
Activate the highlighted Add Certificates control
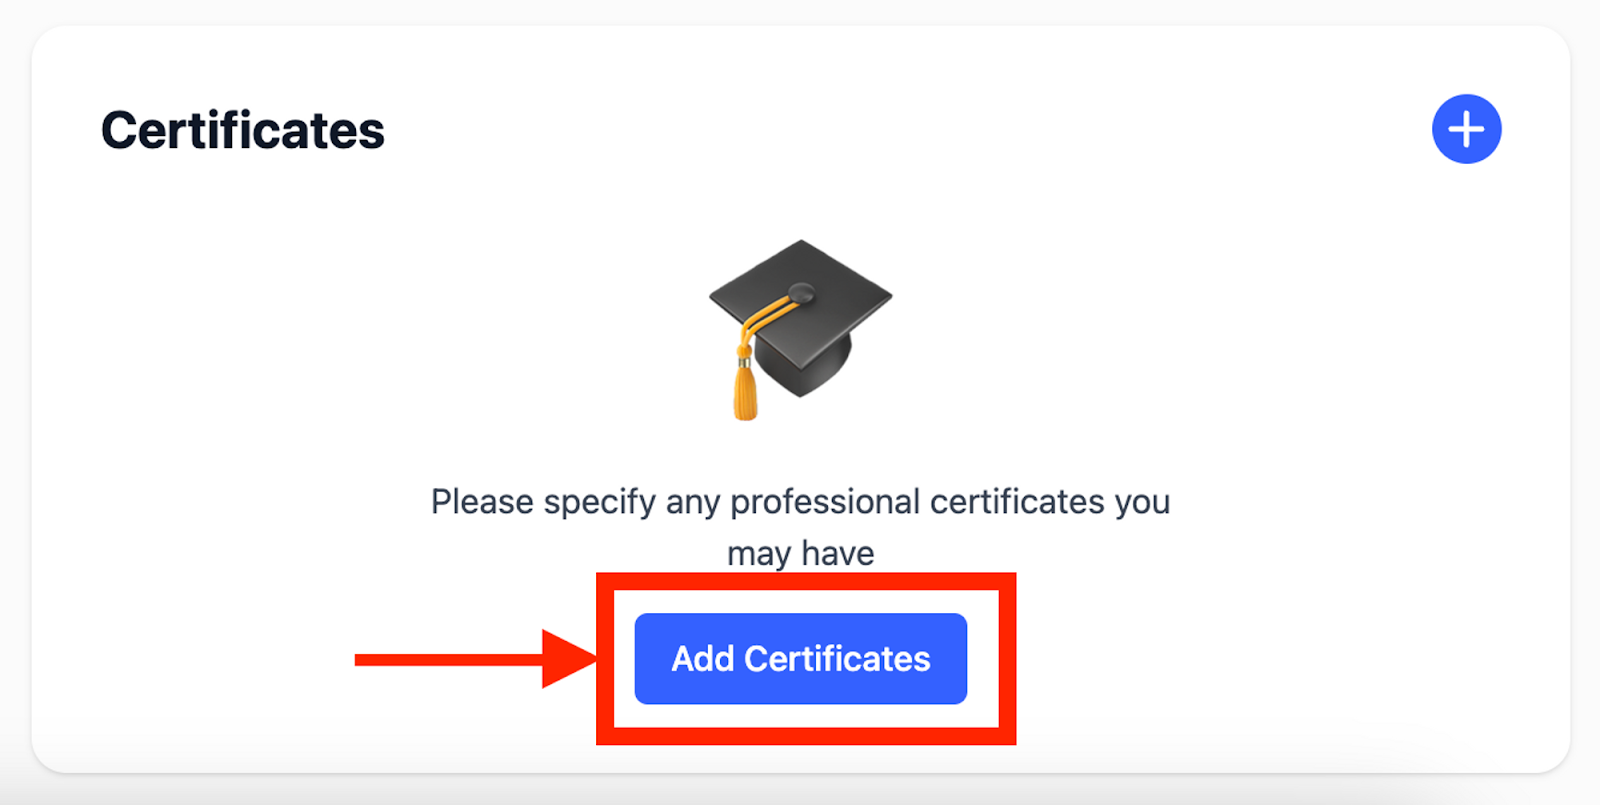tap(800, 659)
